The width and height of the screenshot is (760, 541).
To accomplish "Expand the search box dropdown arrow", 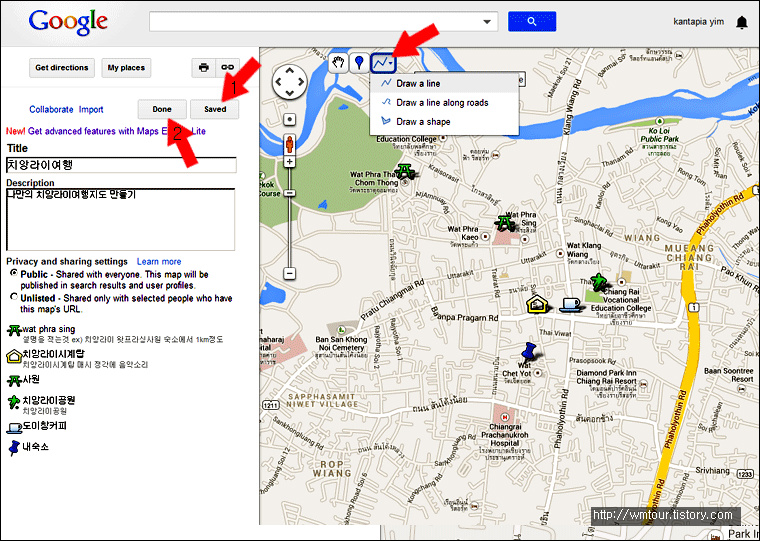I will pos(487,22).
